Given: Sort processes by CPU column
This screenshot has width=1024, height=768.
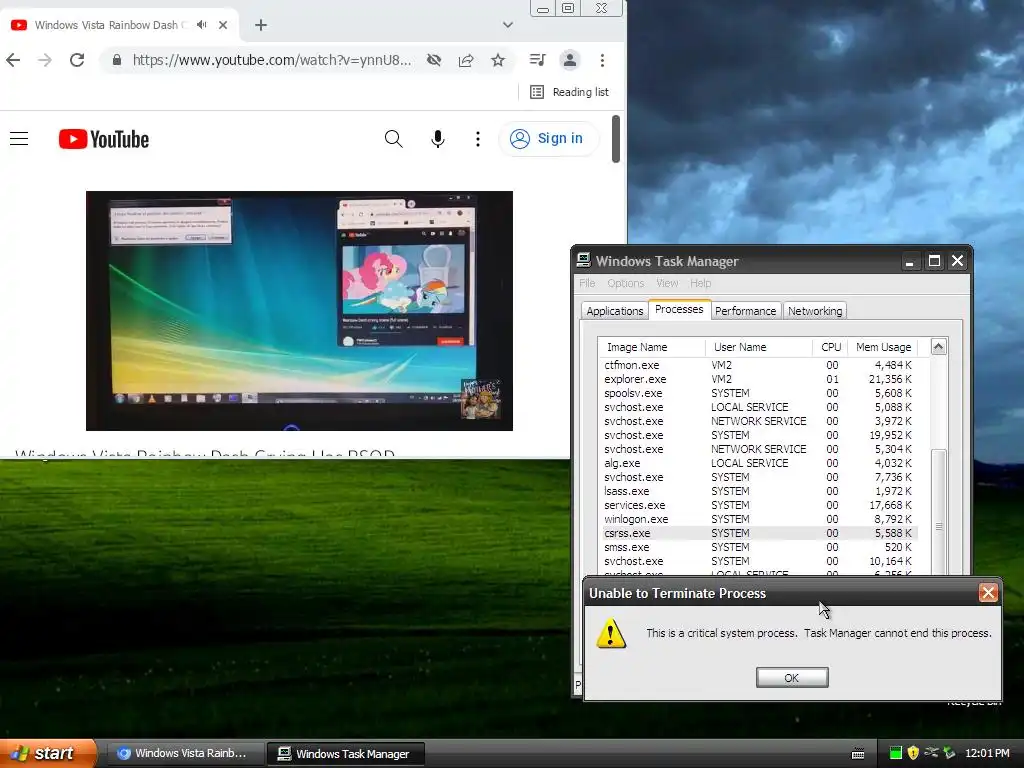Looking at the screenshot, I should click(x=830, y=347).
